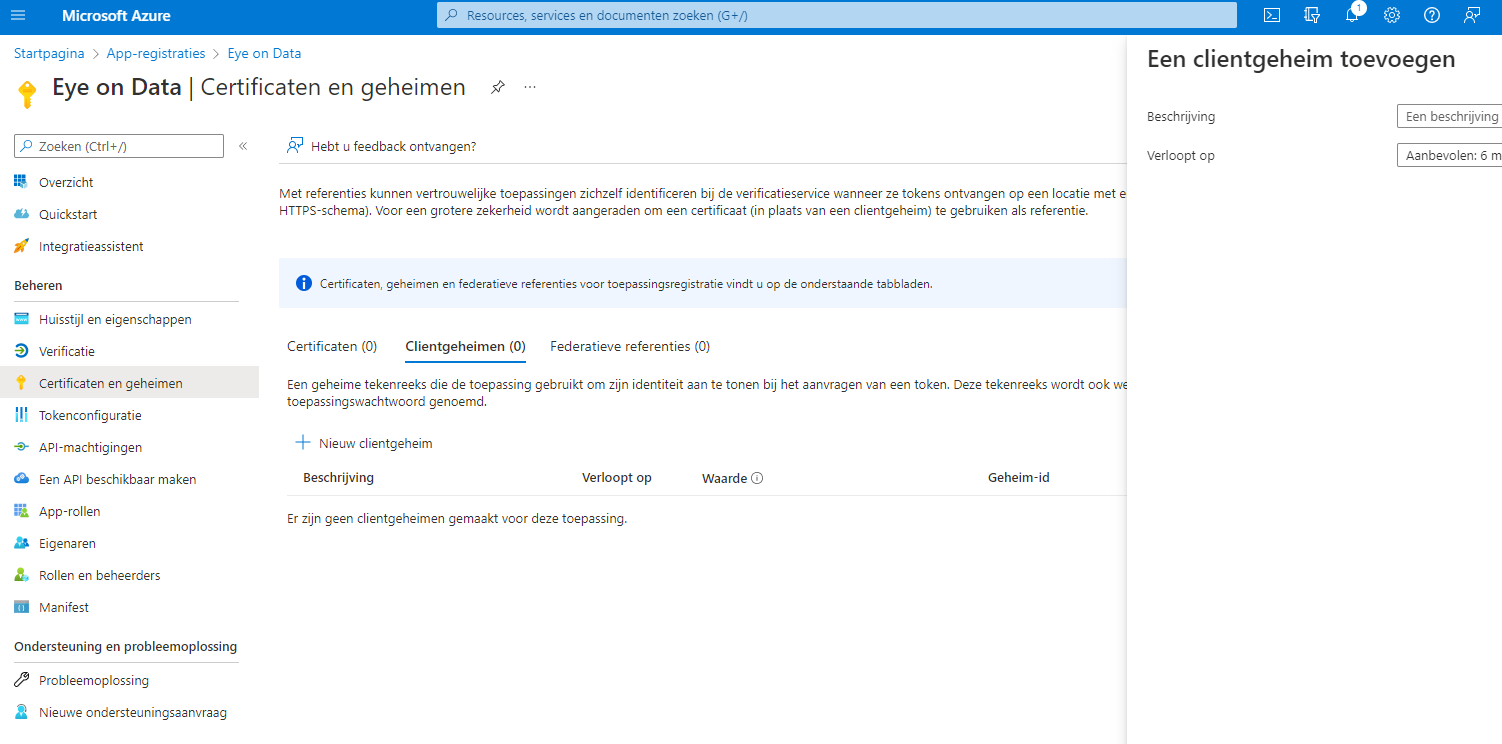1502x744 pixels.
Task: Click Hebt u feedback ontvangen?
Action: point(381,146)
